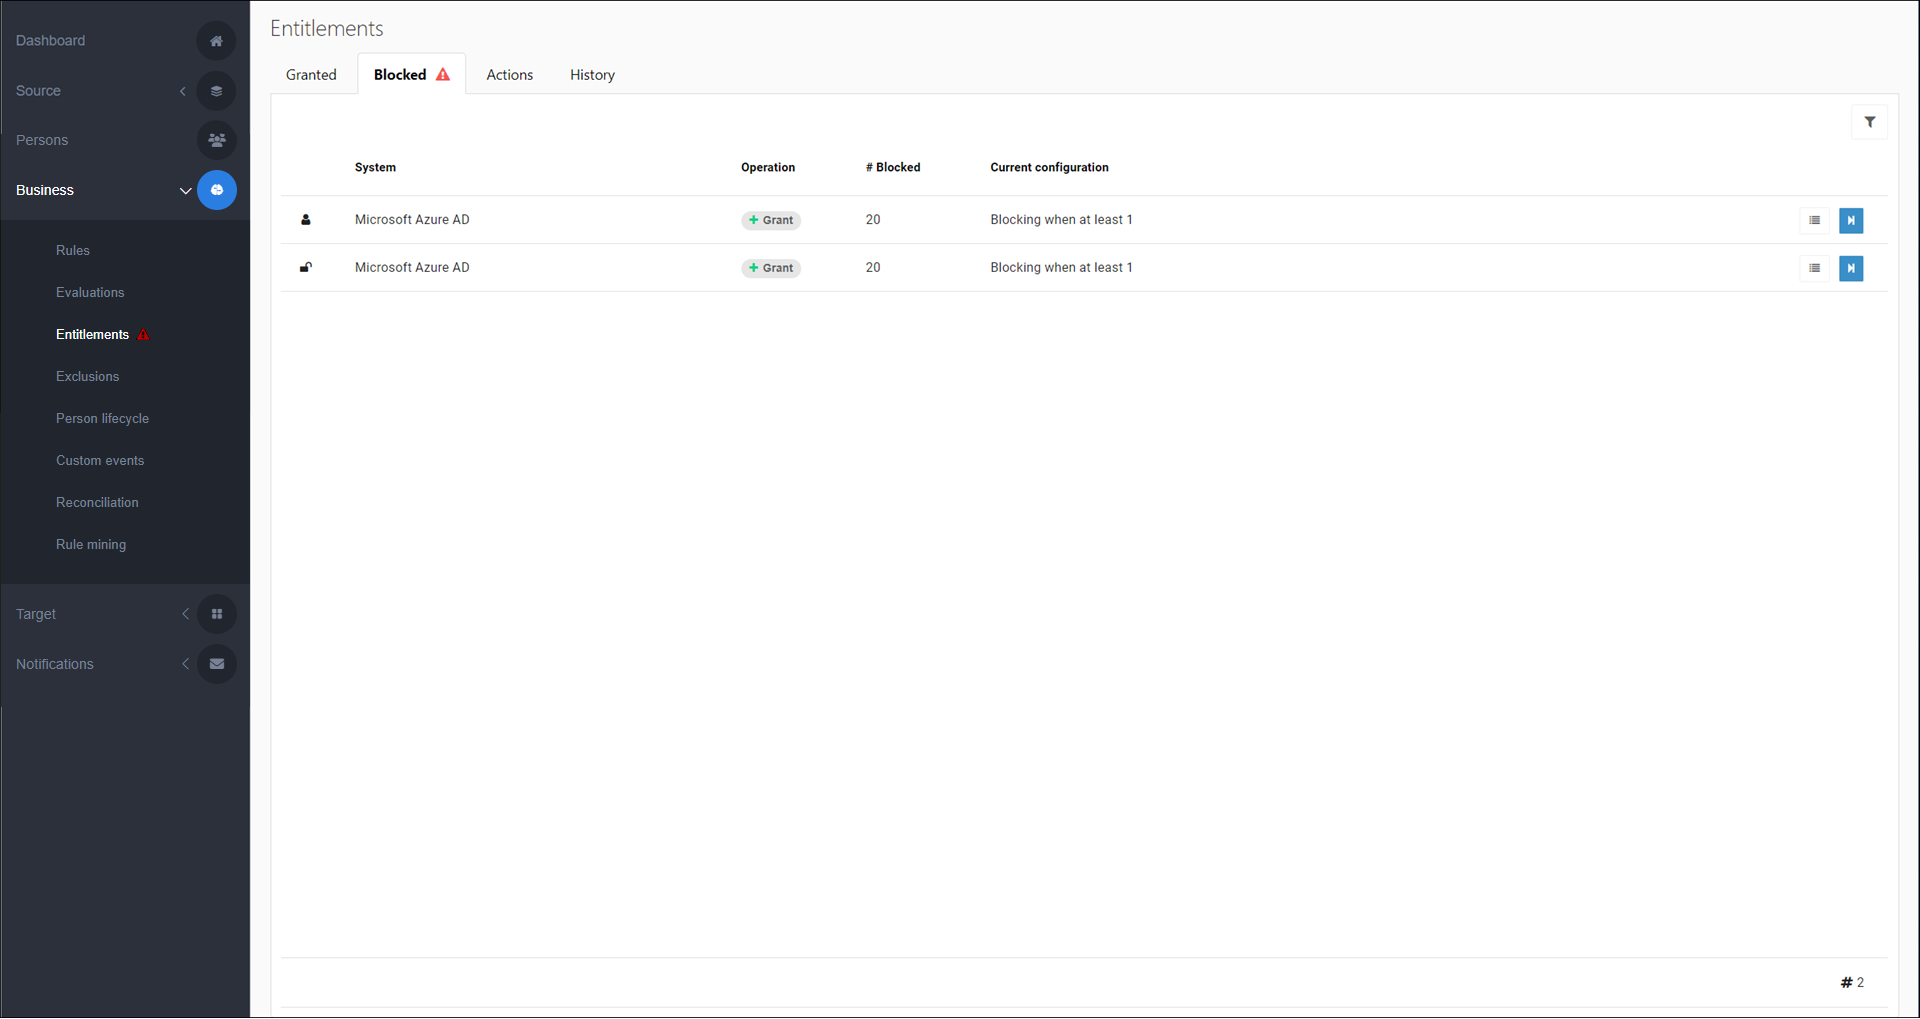Click the Notifications envelope icon
Viewport: 1920px width, 1019px height.
pos(216,664)
